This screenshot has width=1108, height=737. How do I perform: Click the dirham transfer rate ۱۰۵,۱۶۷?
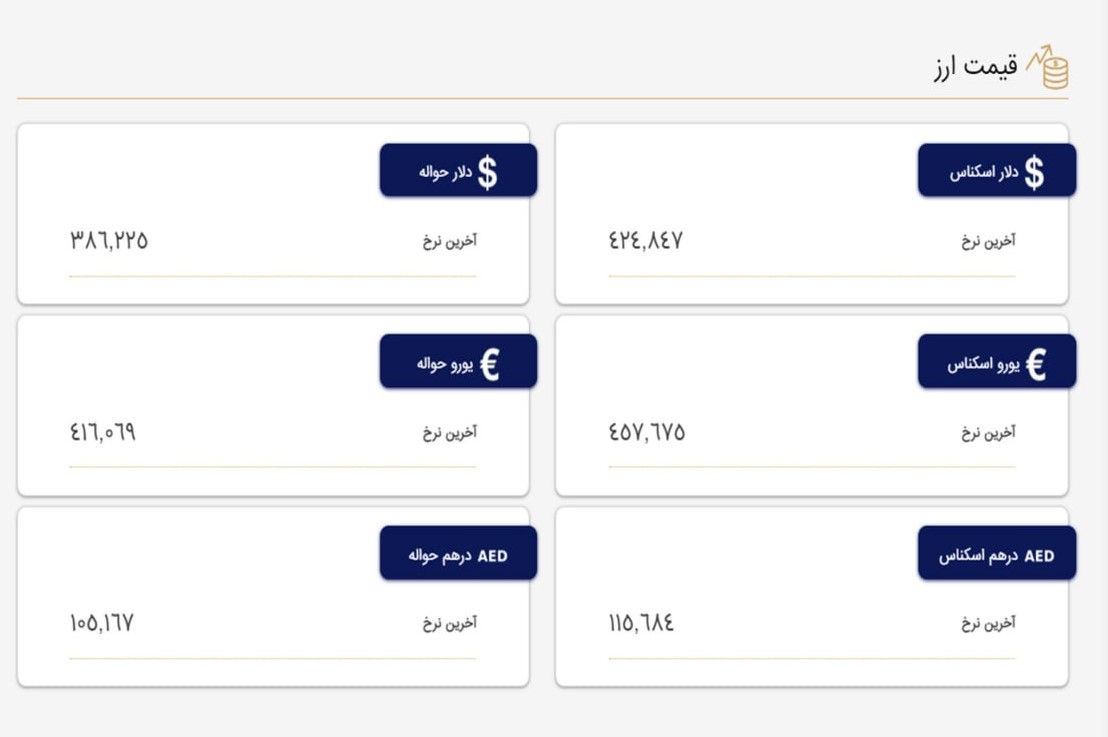102,623
